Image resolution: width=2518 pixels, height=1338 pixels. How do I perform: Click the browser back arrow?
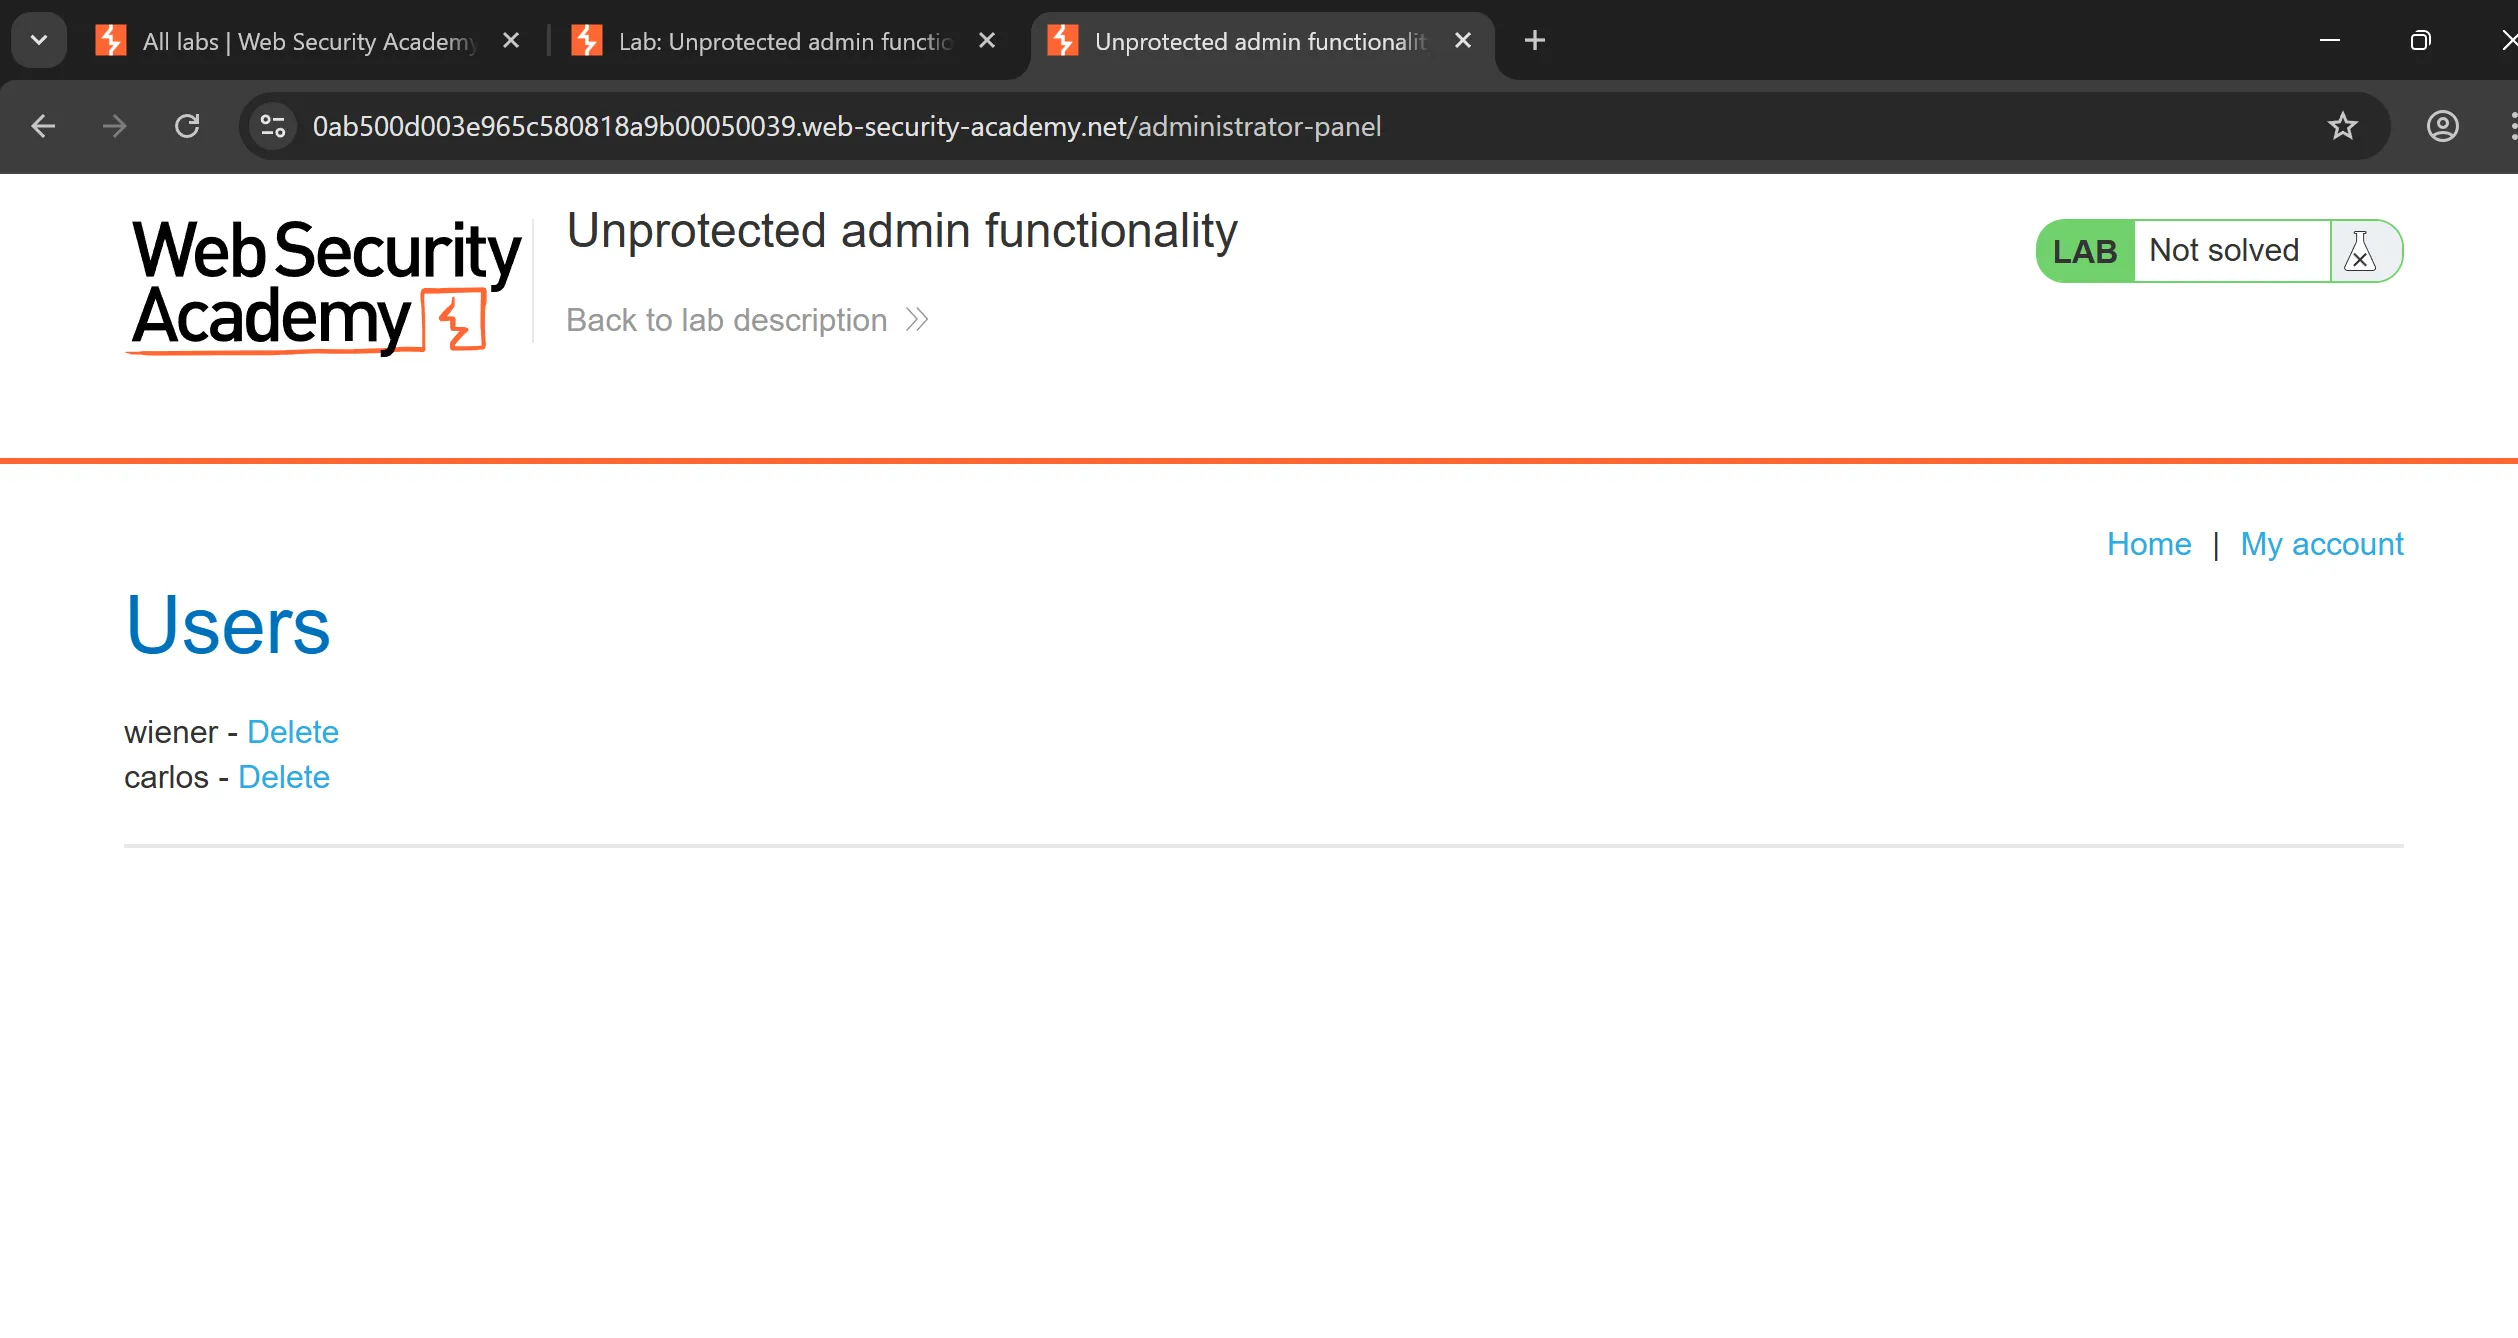(x=43, y=126)
